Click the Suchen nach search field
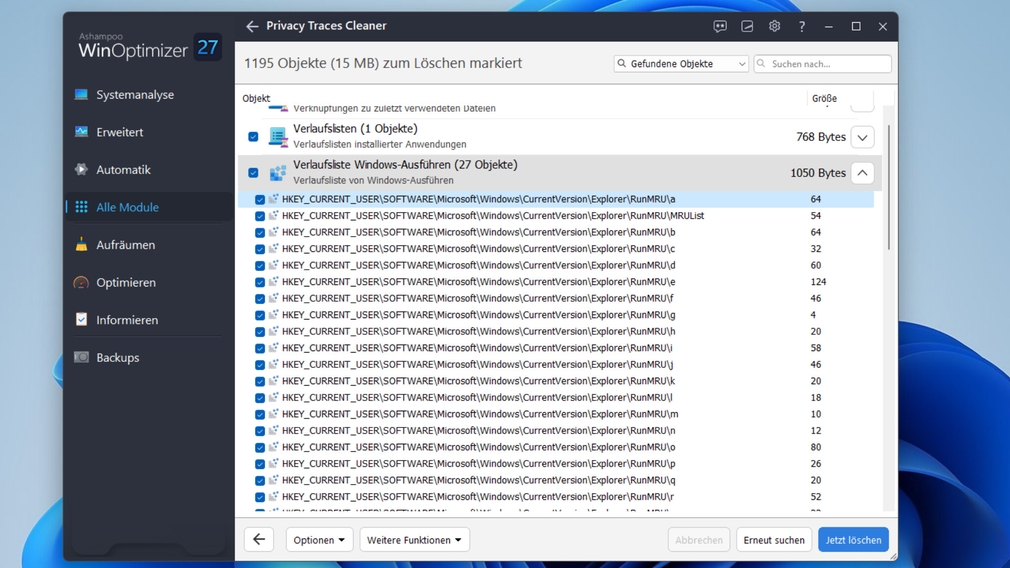The width and height of the screenshot is (1010, 568). coord(823,64)
